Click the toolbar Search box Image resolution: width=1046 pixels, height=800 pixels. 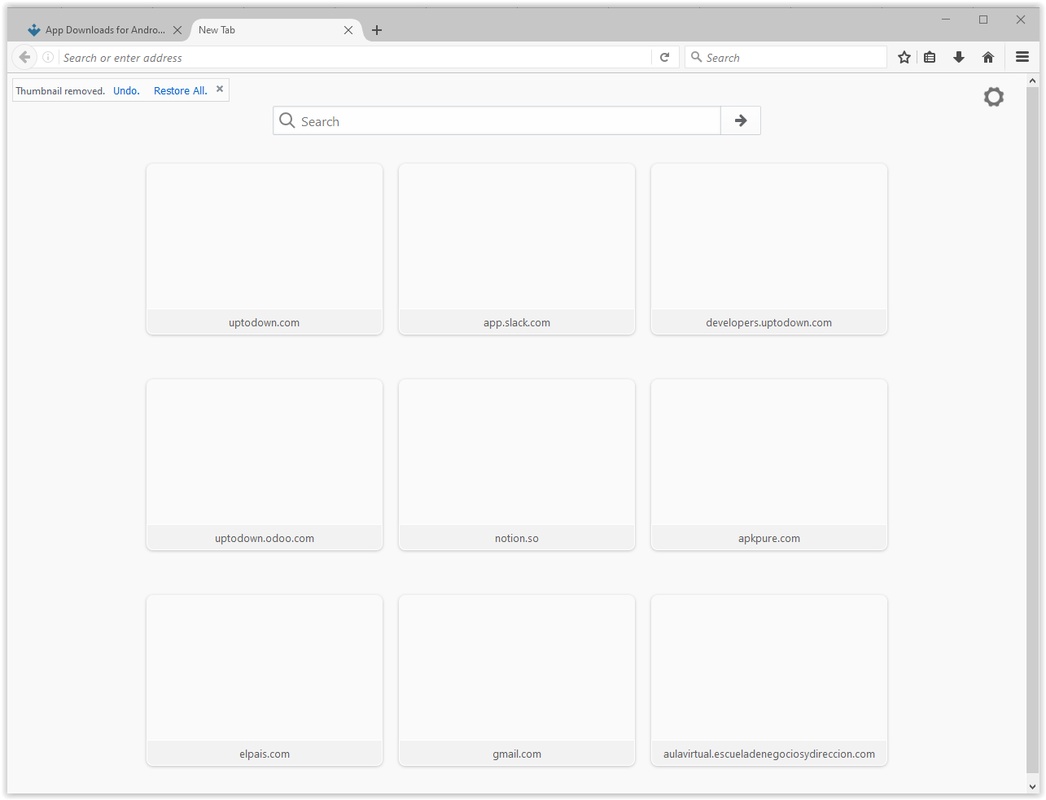pyautogui.click(x=790, y=58)
